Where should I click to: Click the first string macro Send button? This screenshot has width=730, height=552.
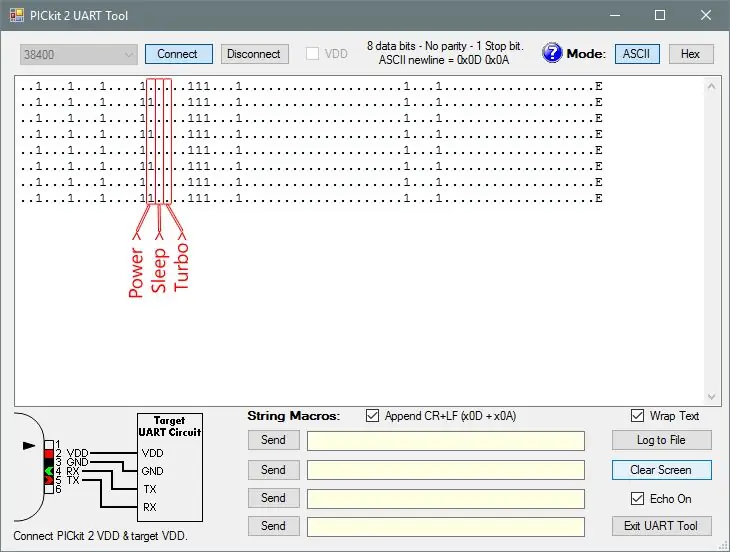274,440
